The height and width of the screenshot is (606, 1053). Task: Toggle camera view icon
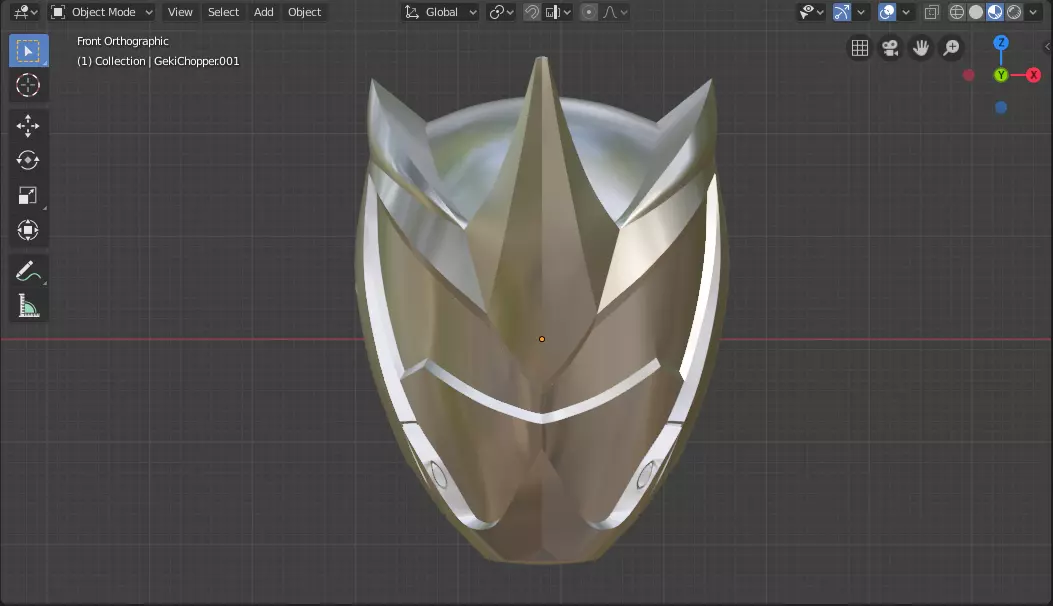click(x=890, y=48)
